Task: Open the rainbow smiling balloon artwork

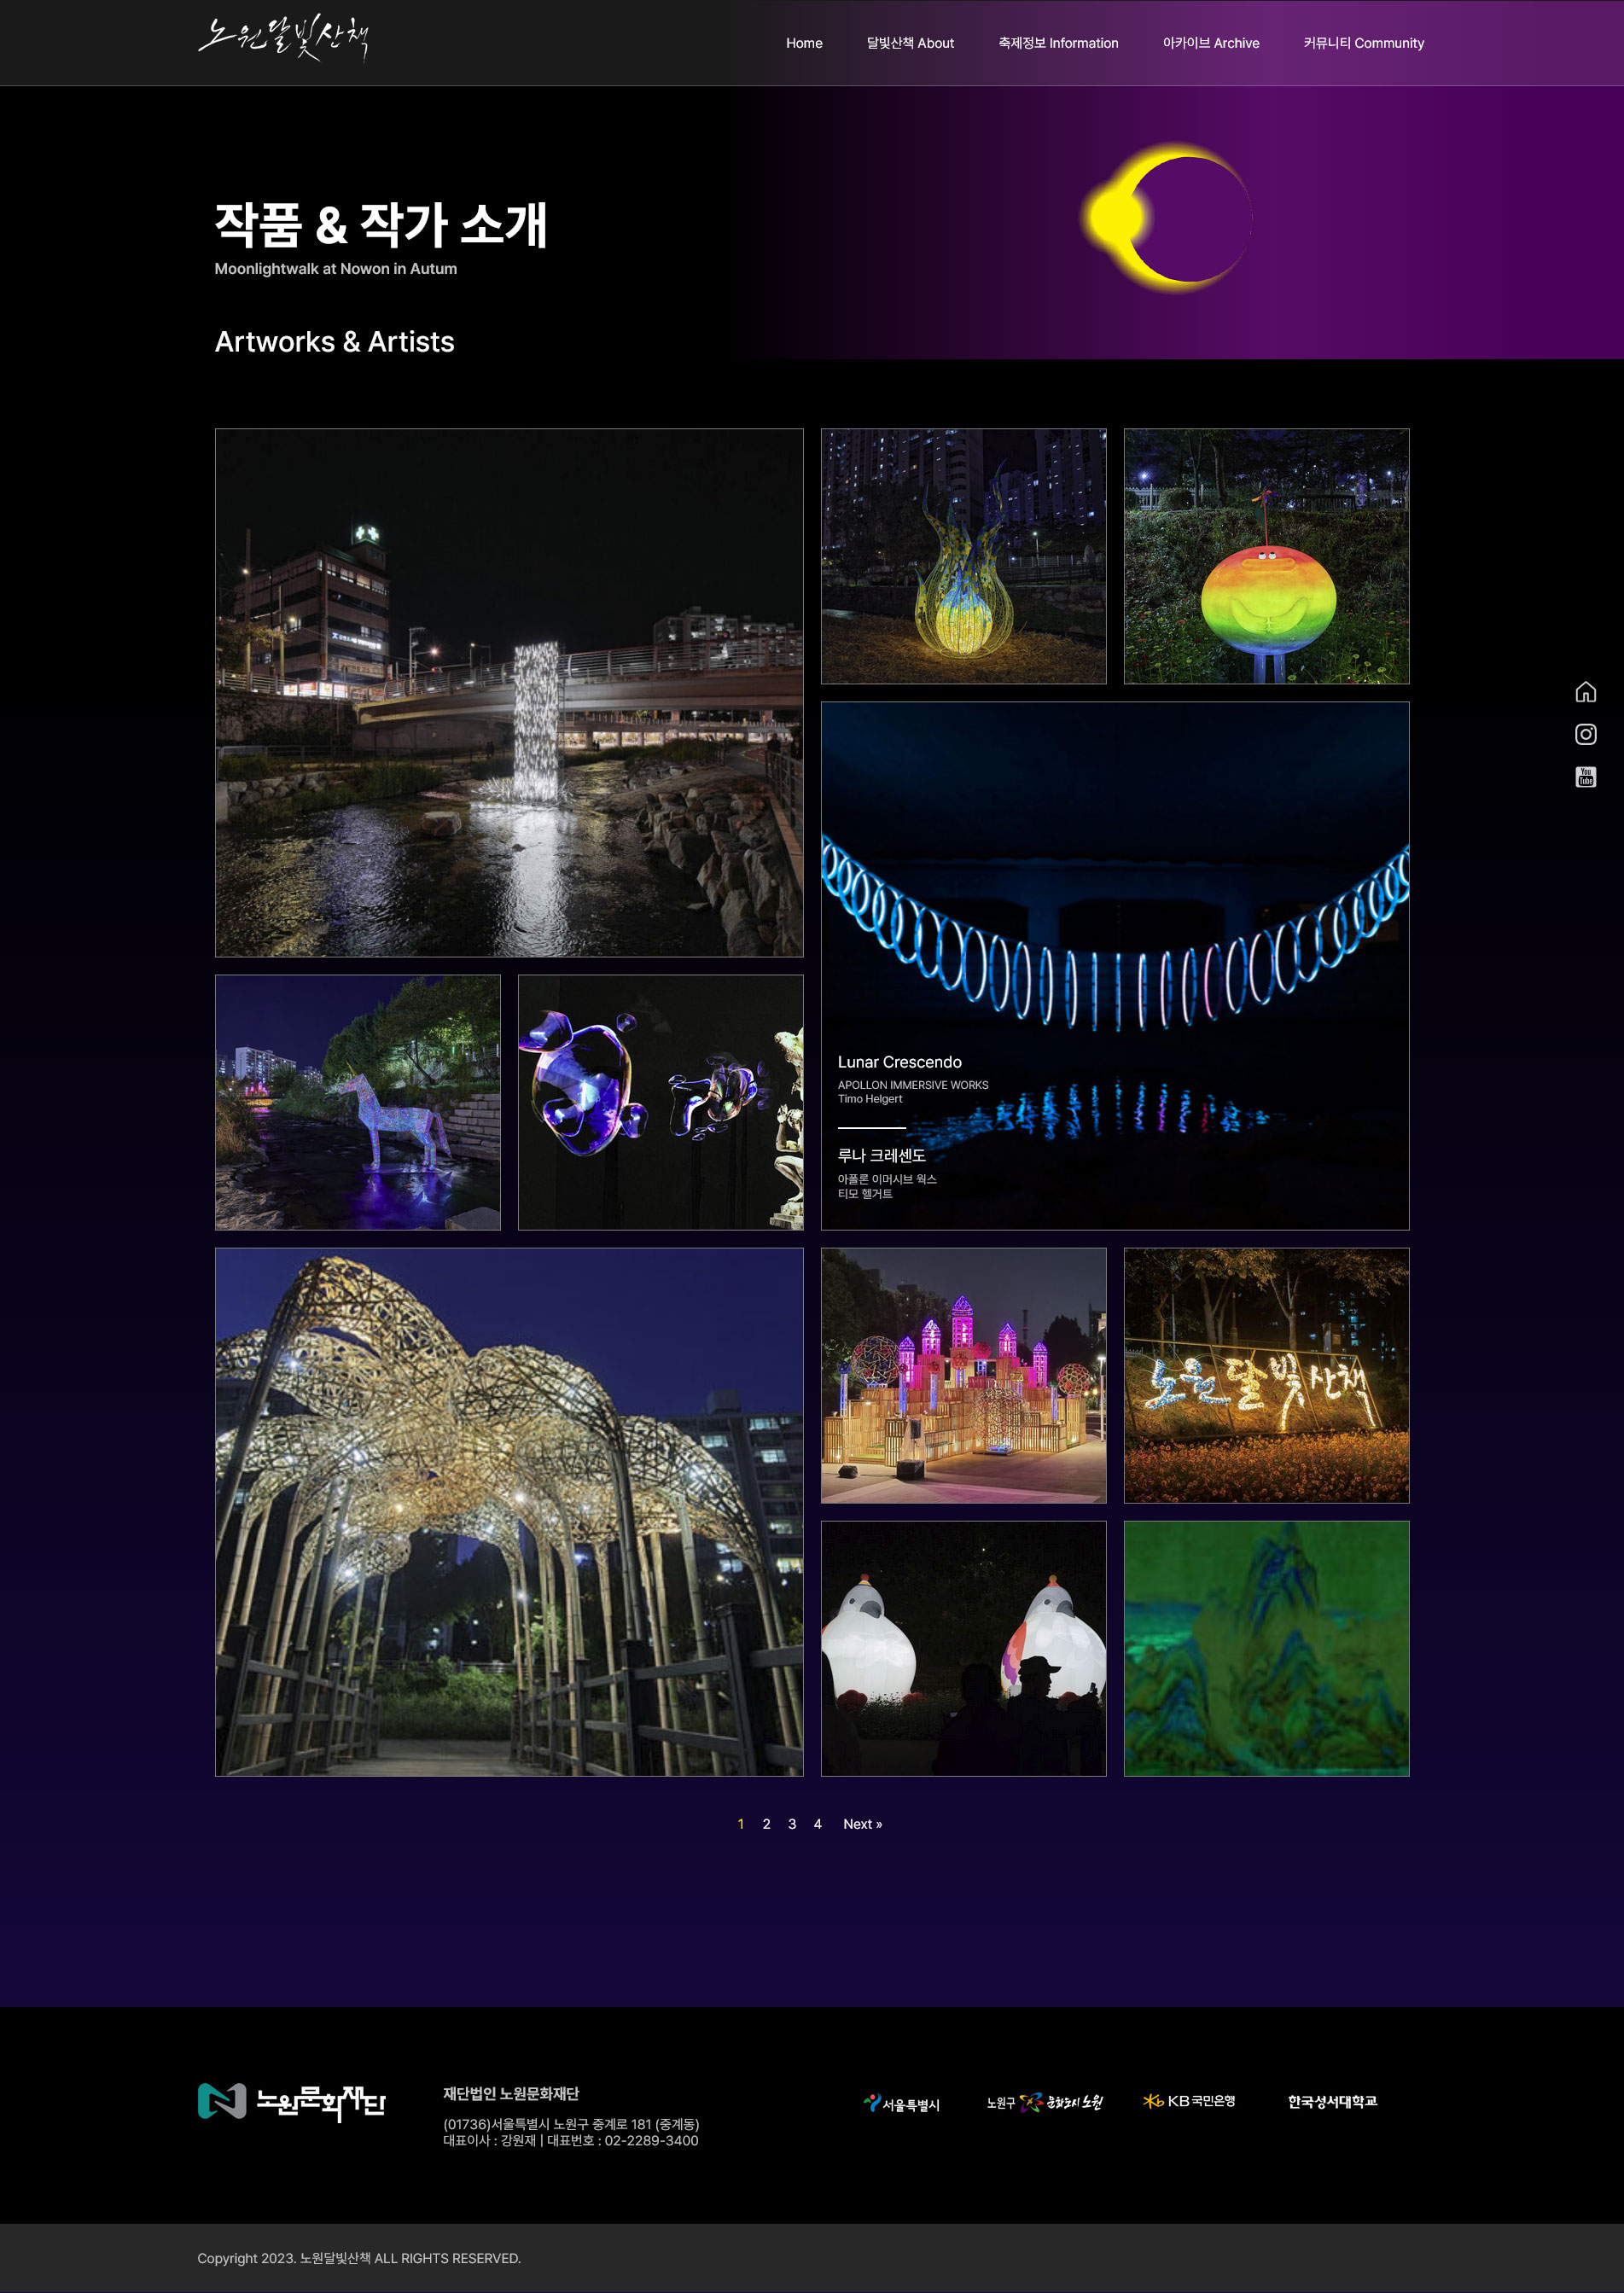Action: tap(1266, 557)
